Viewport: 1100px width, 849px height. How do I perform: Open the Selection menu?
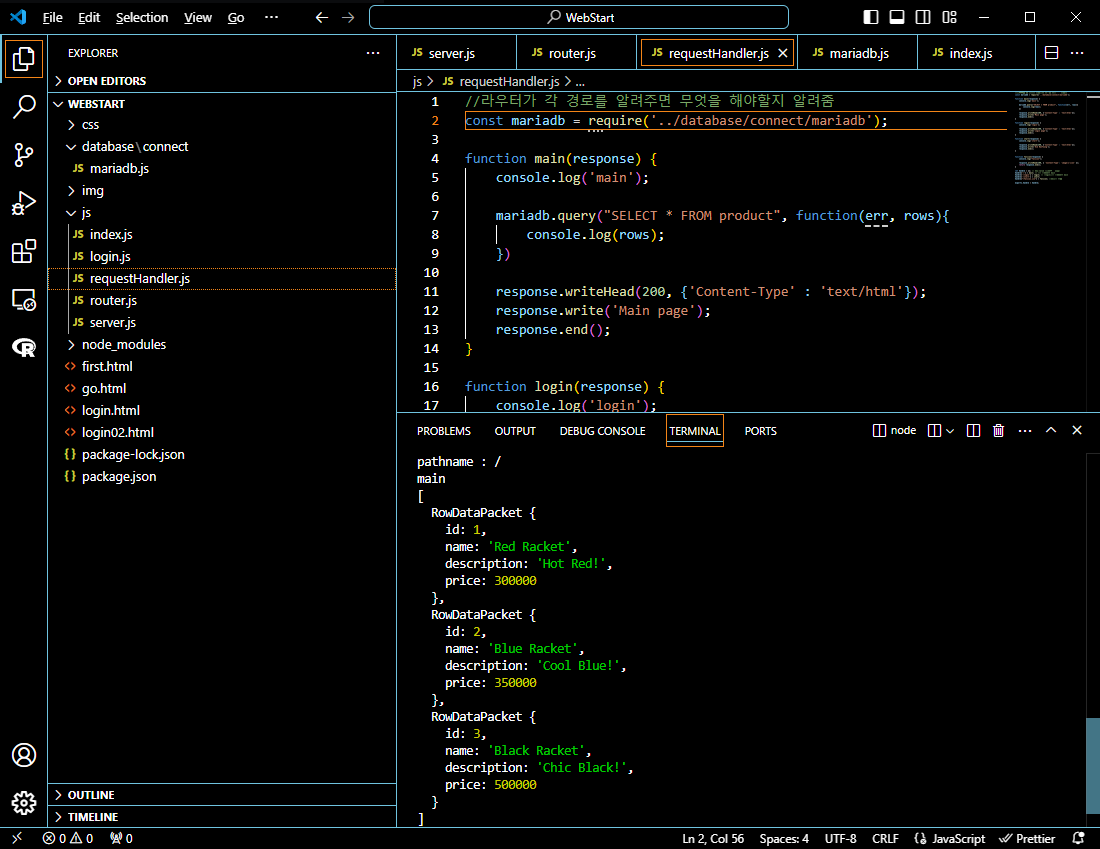point(142,18)
